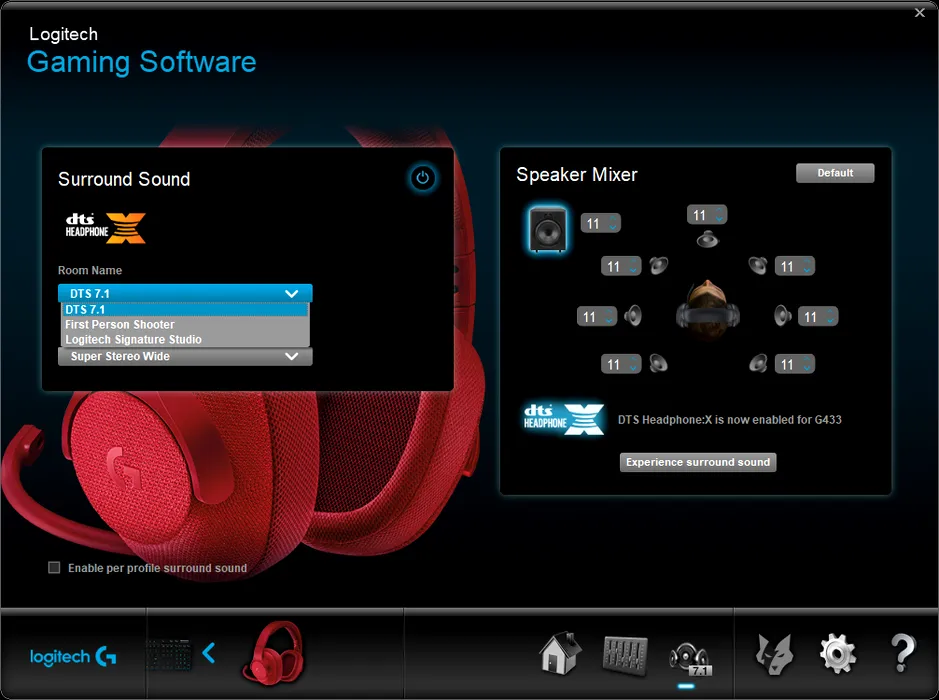Click the settings gear icon
The width and height of the screenshot is (939, 700).
[837, 654]
